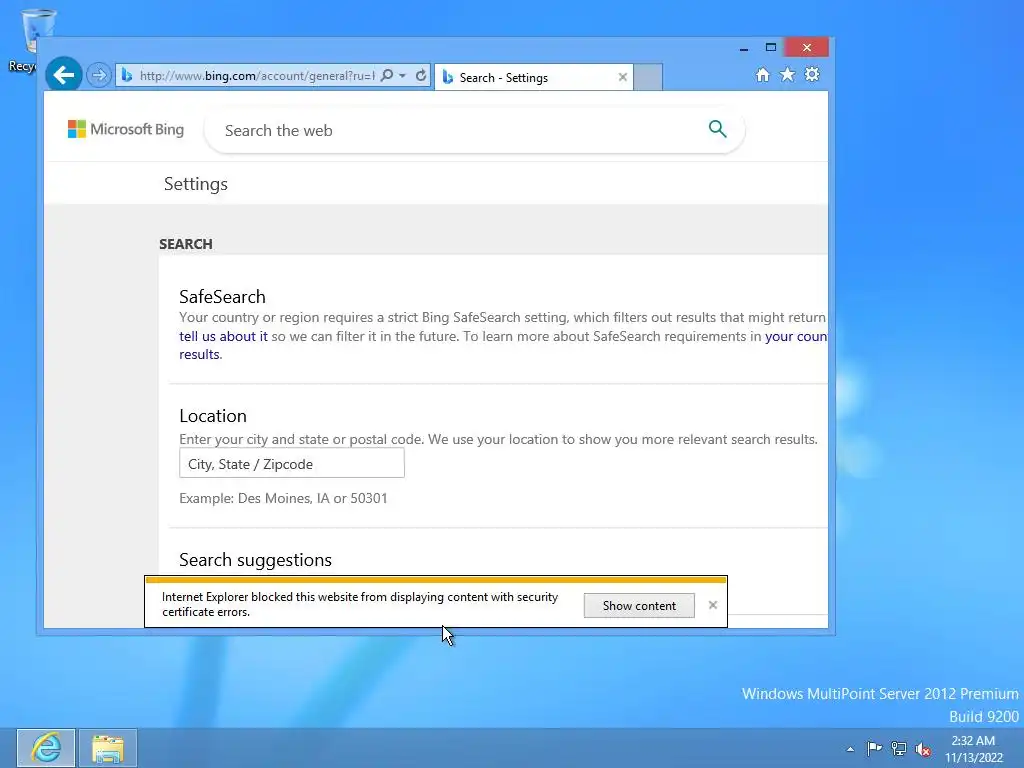Click 'Example: Des Moines, IA or 50301' text
Image resolution: width=1024 pixels, height=768 pixels.
pyautogui.click(x=283, y=498)
